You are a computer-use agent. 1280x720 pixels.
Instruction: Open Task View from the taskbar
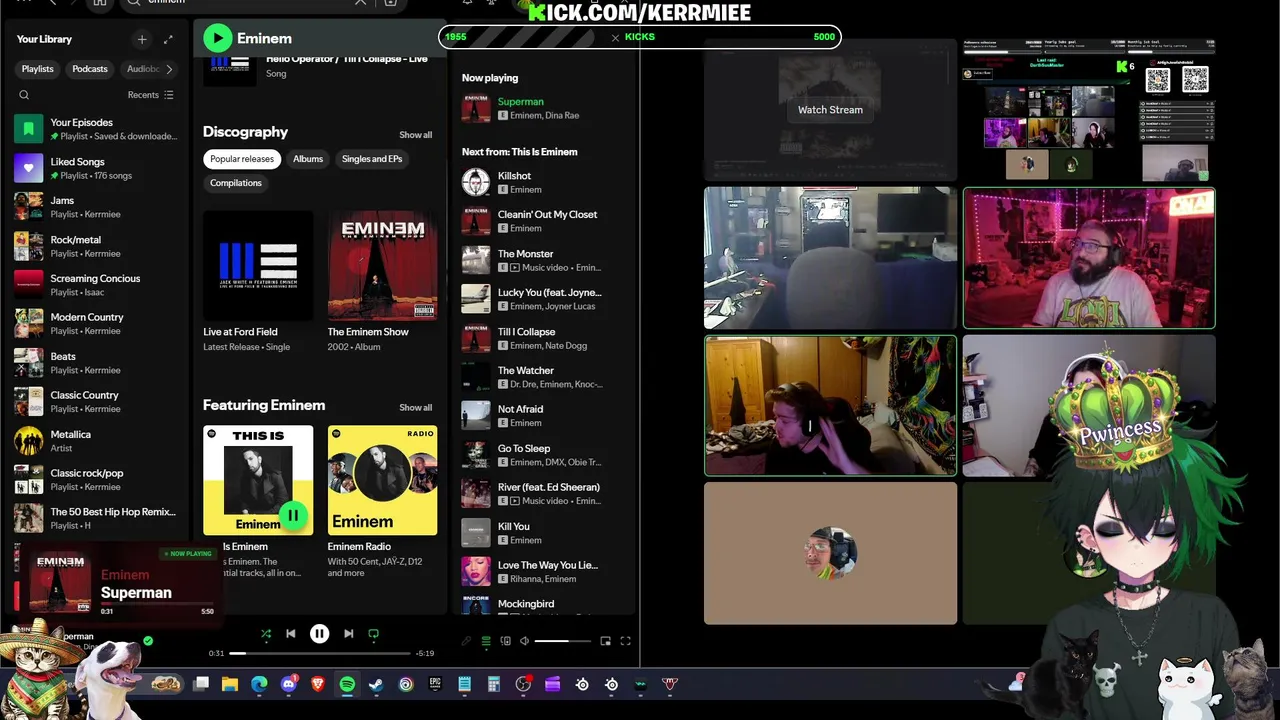(x=201, y=684)
